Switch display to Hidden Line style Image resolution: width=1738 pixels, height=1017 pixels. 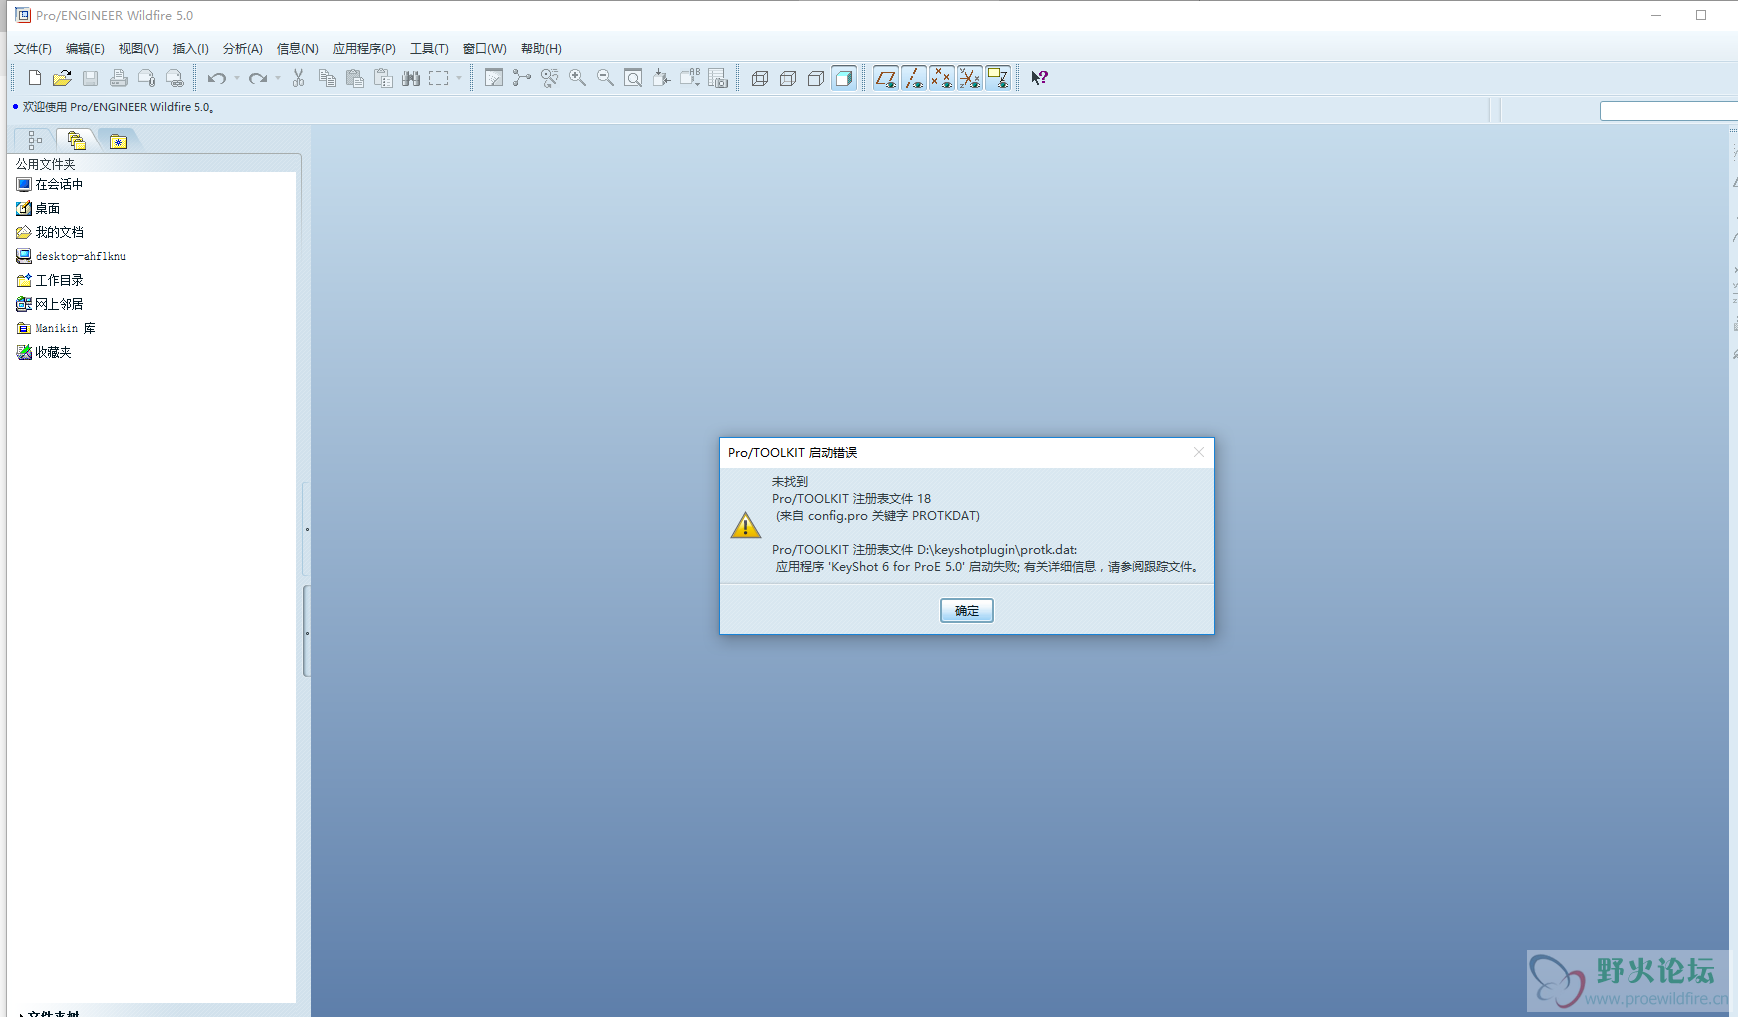point(788,78)
